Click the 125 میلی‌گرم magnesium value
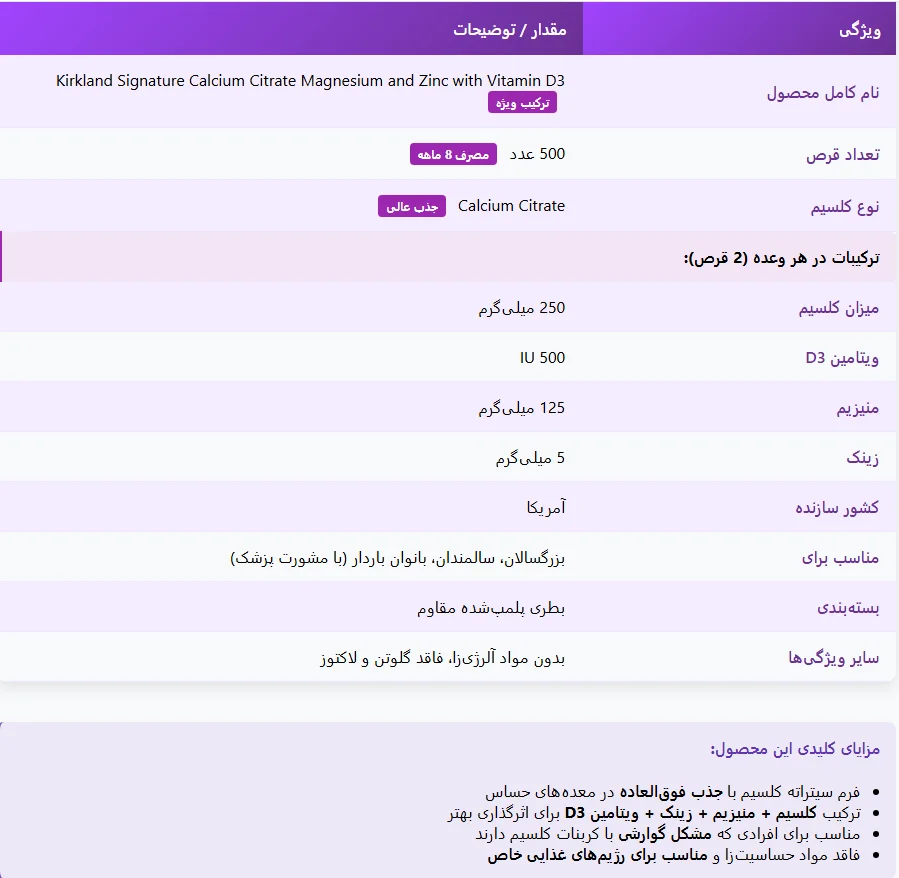Image resolution: width=899 pixels, height=878 pixels. [522, 408]
